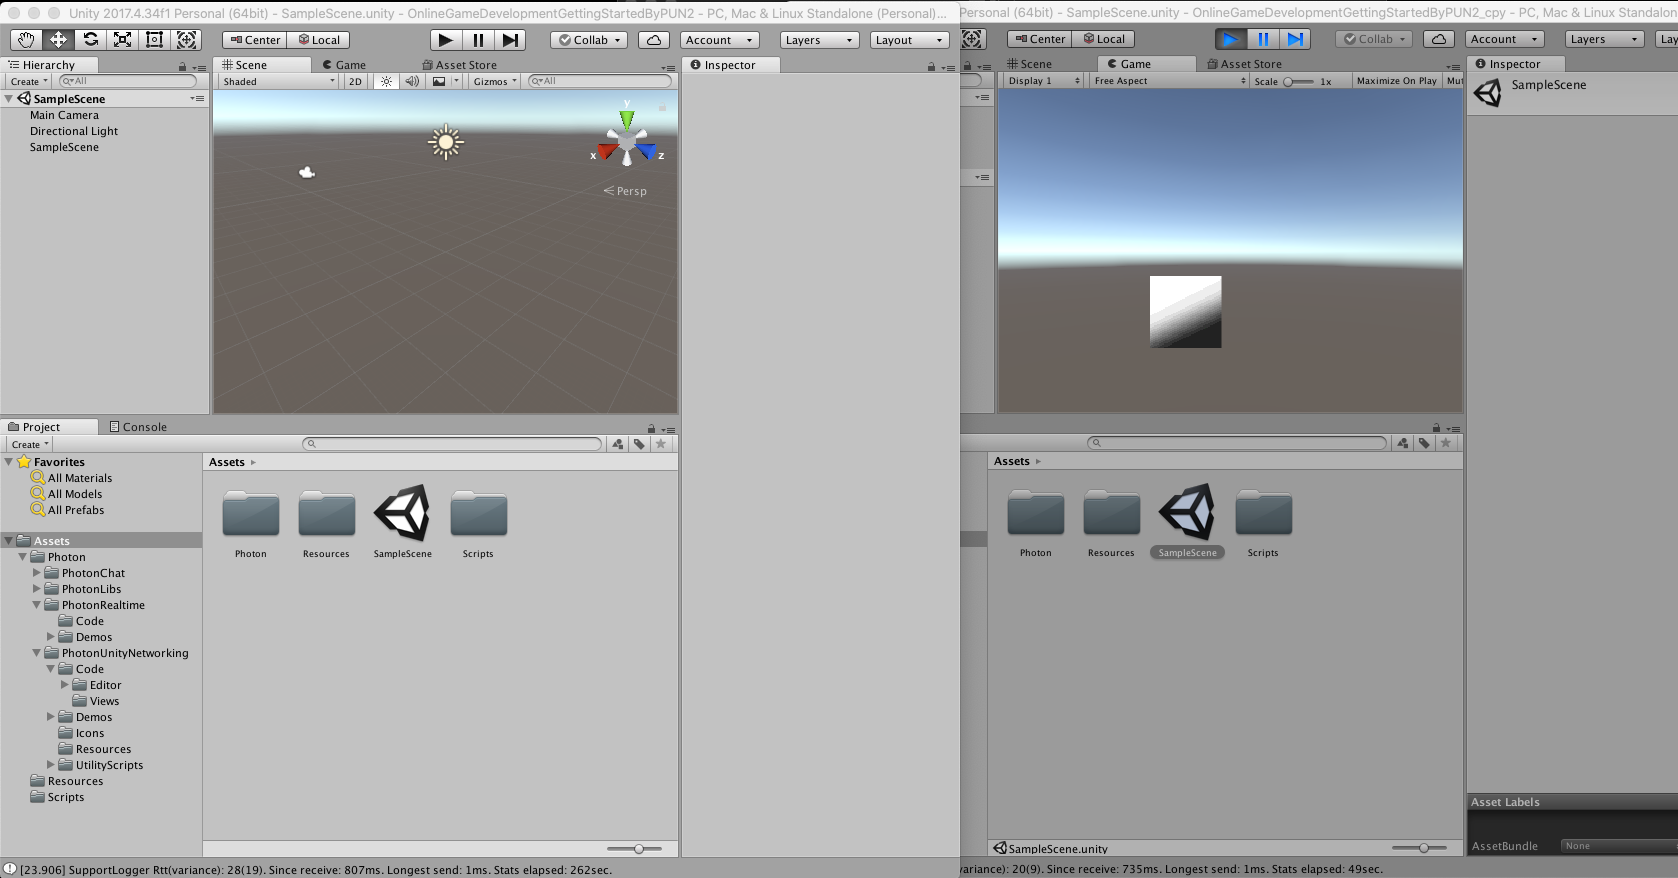Toggle 2D view in the Scene toolbar

(x=355, y=82)
